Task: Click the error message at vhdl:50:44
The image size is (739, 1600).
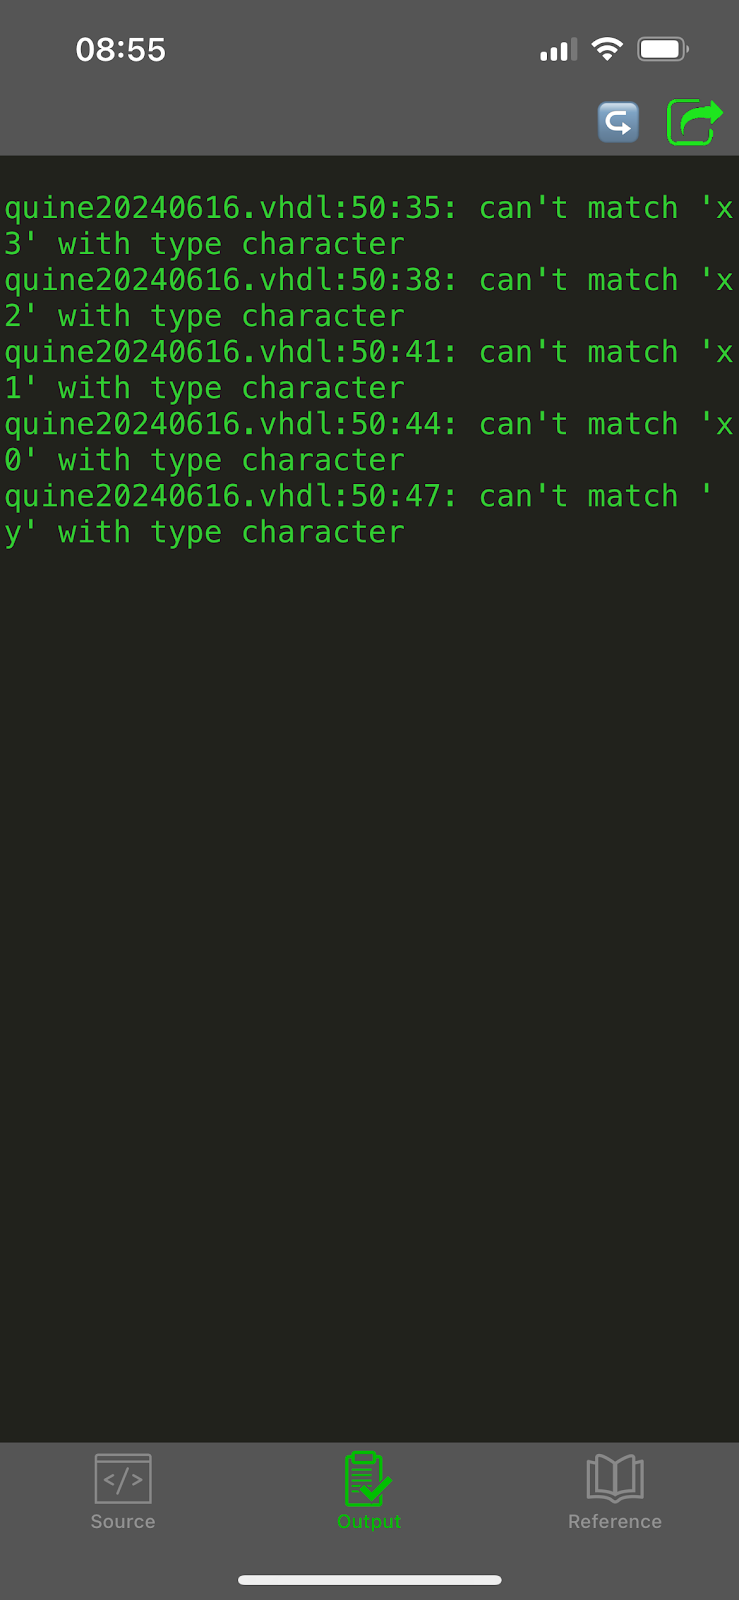Action: click(230, 424)
